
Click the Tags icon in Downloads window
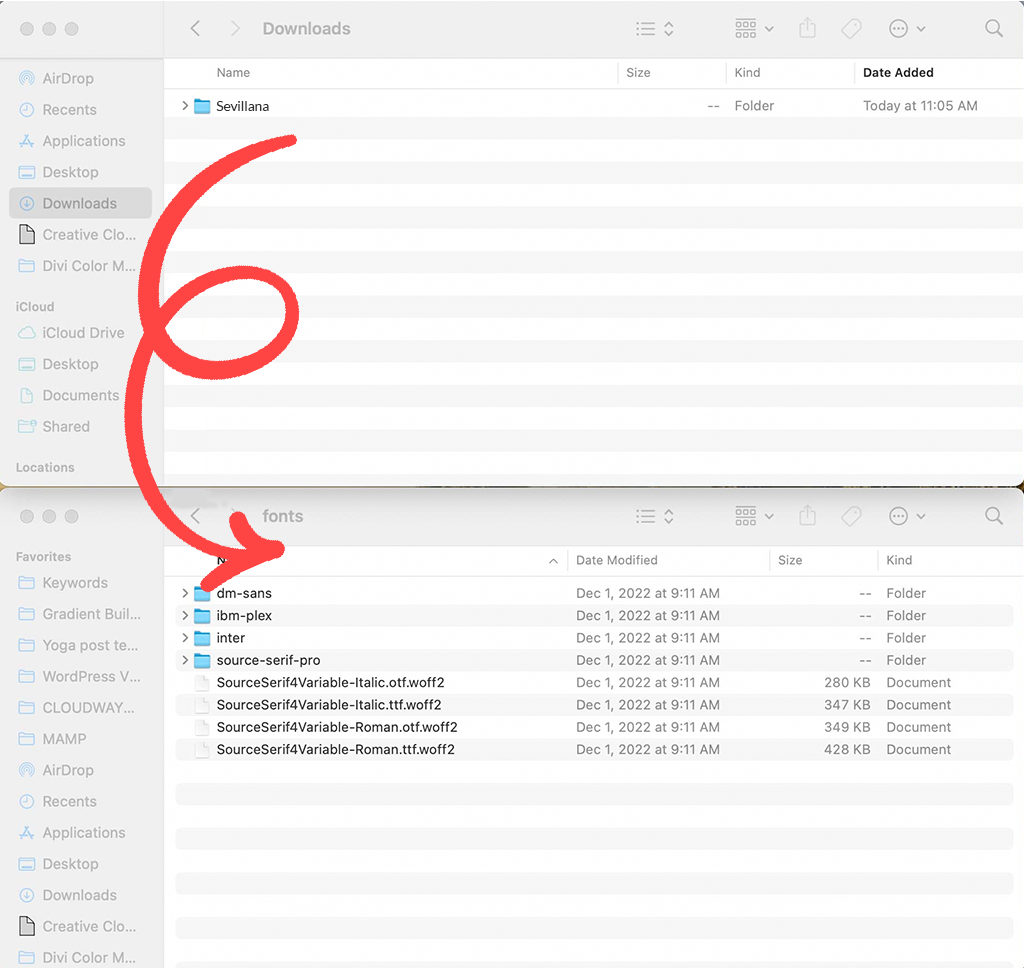851,29
